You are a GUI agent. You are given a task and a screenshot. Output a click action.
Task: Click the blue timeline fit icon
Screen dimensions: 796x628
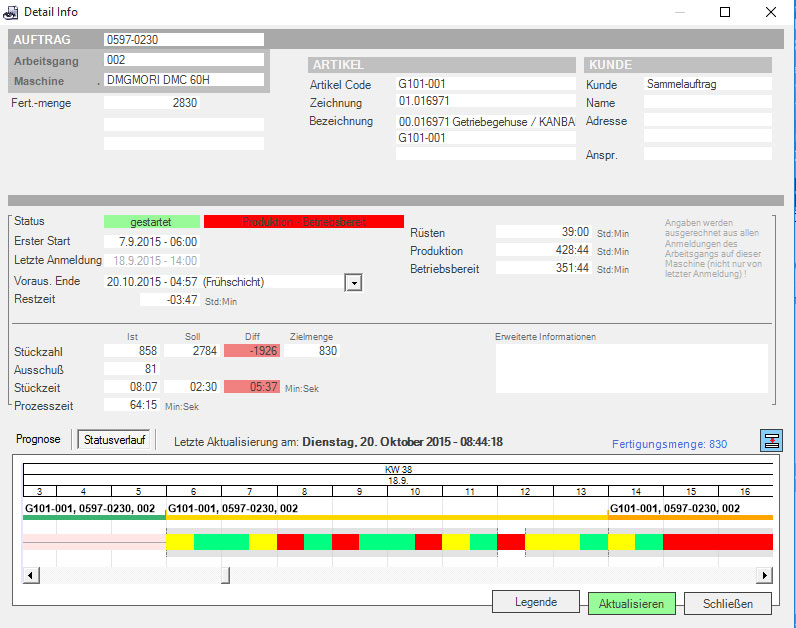point(771,441)
